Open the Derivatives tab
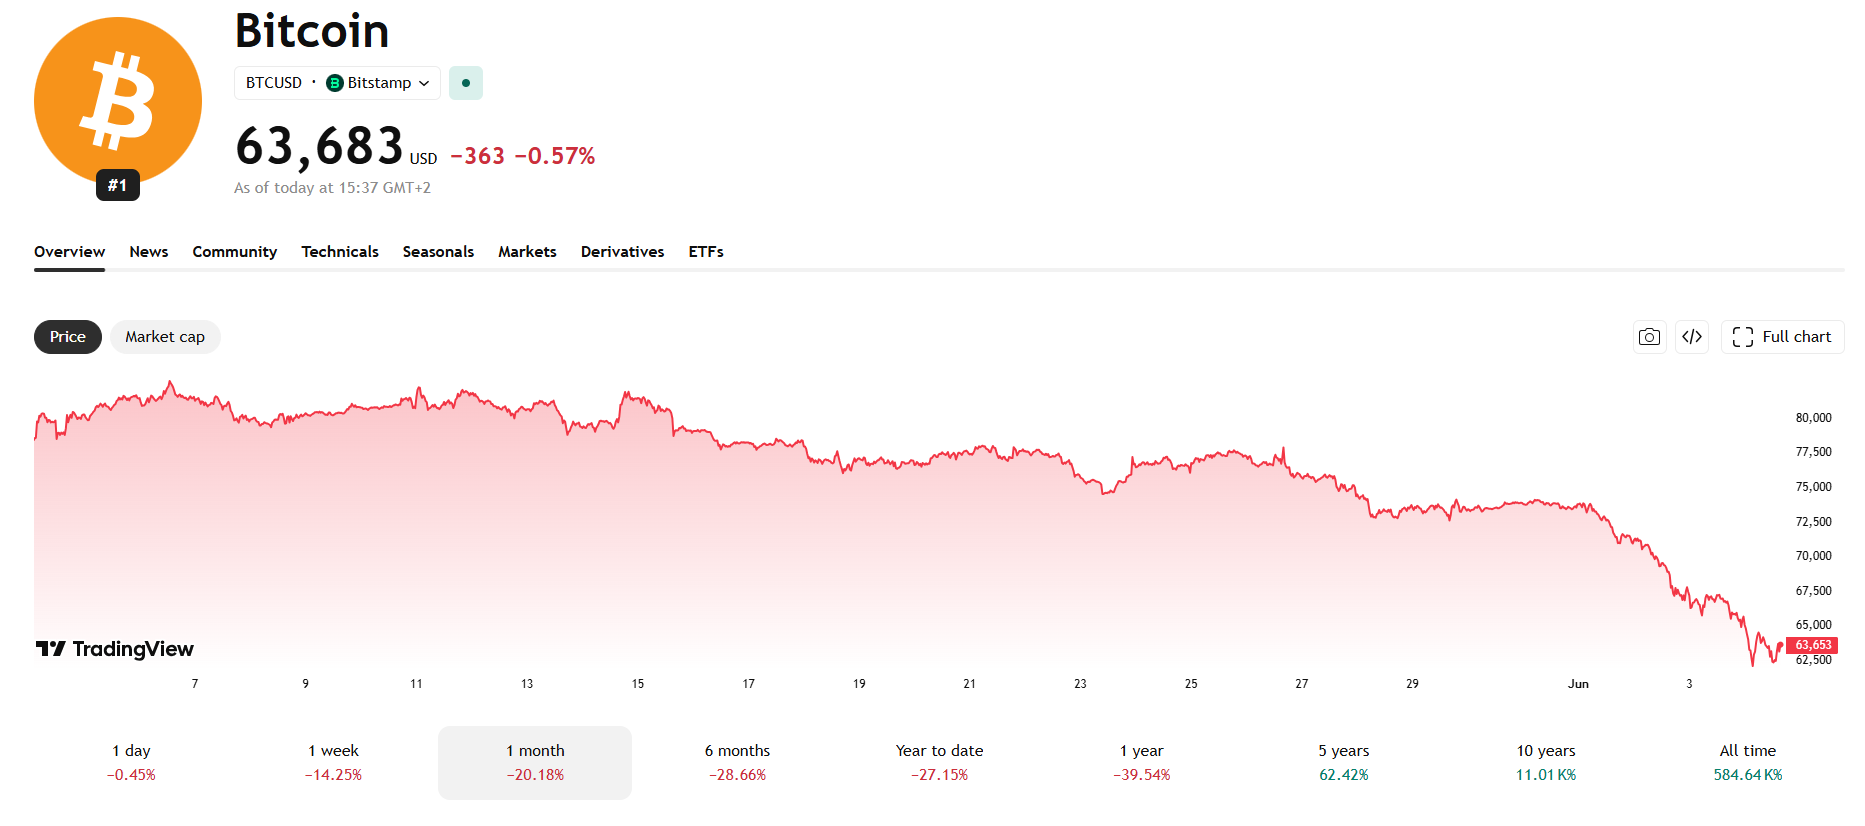This screenshot has width=1865, height=826. 622,252
